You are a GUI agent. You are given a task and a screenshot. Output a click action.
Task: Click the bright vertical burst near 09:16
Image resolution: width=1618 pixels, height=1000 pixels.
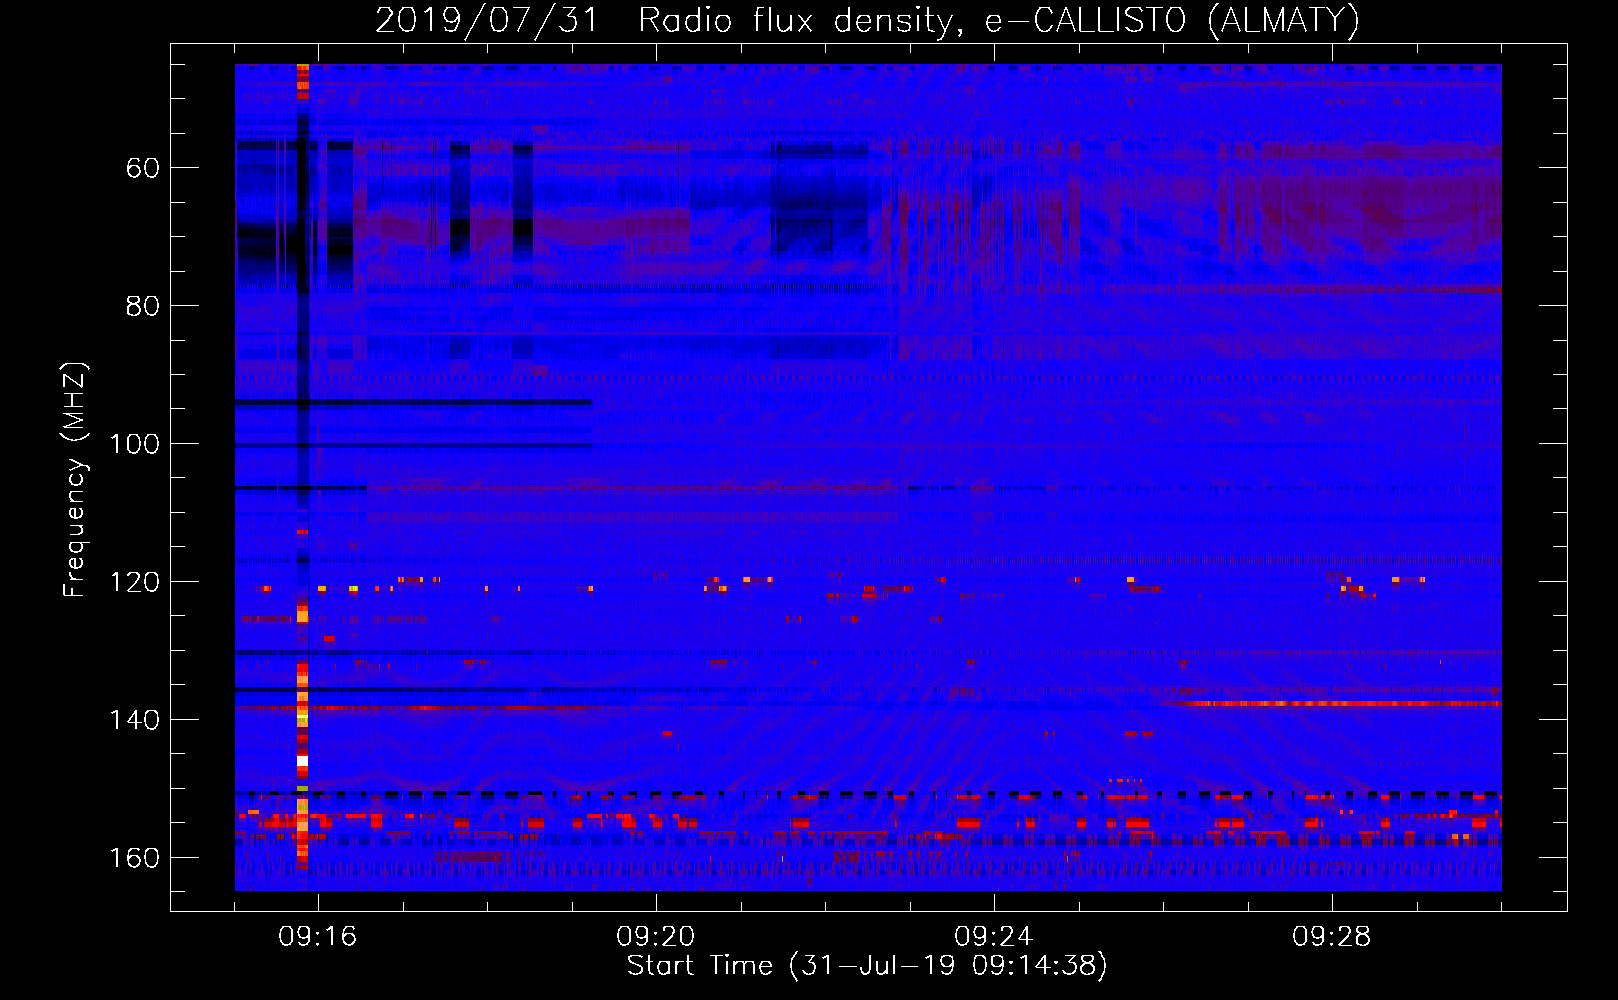(303, 465)
